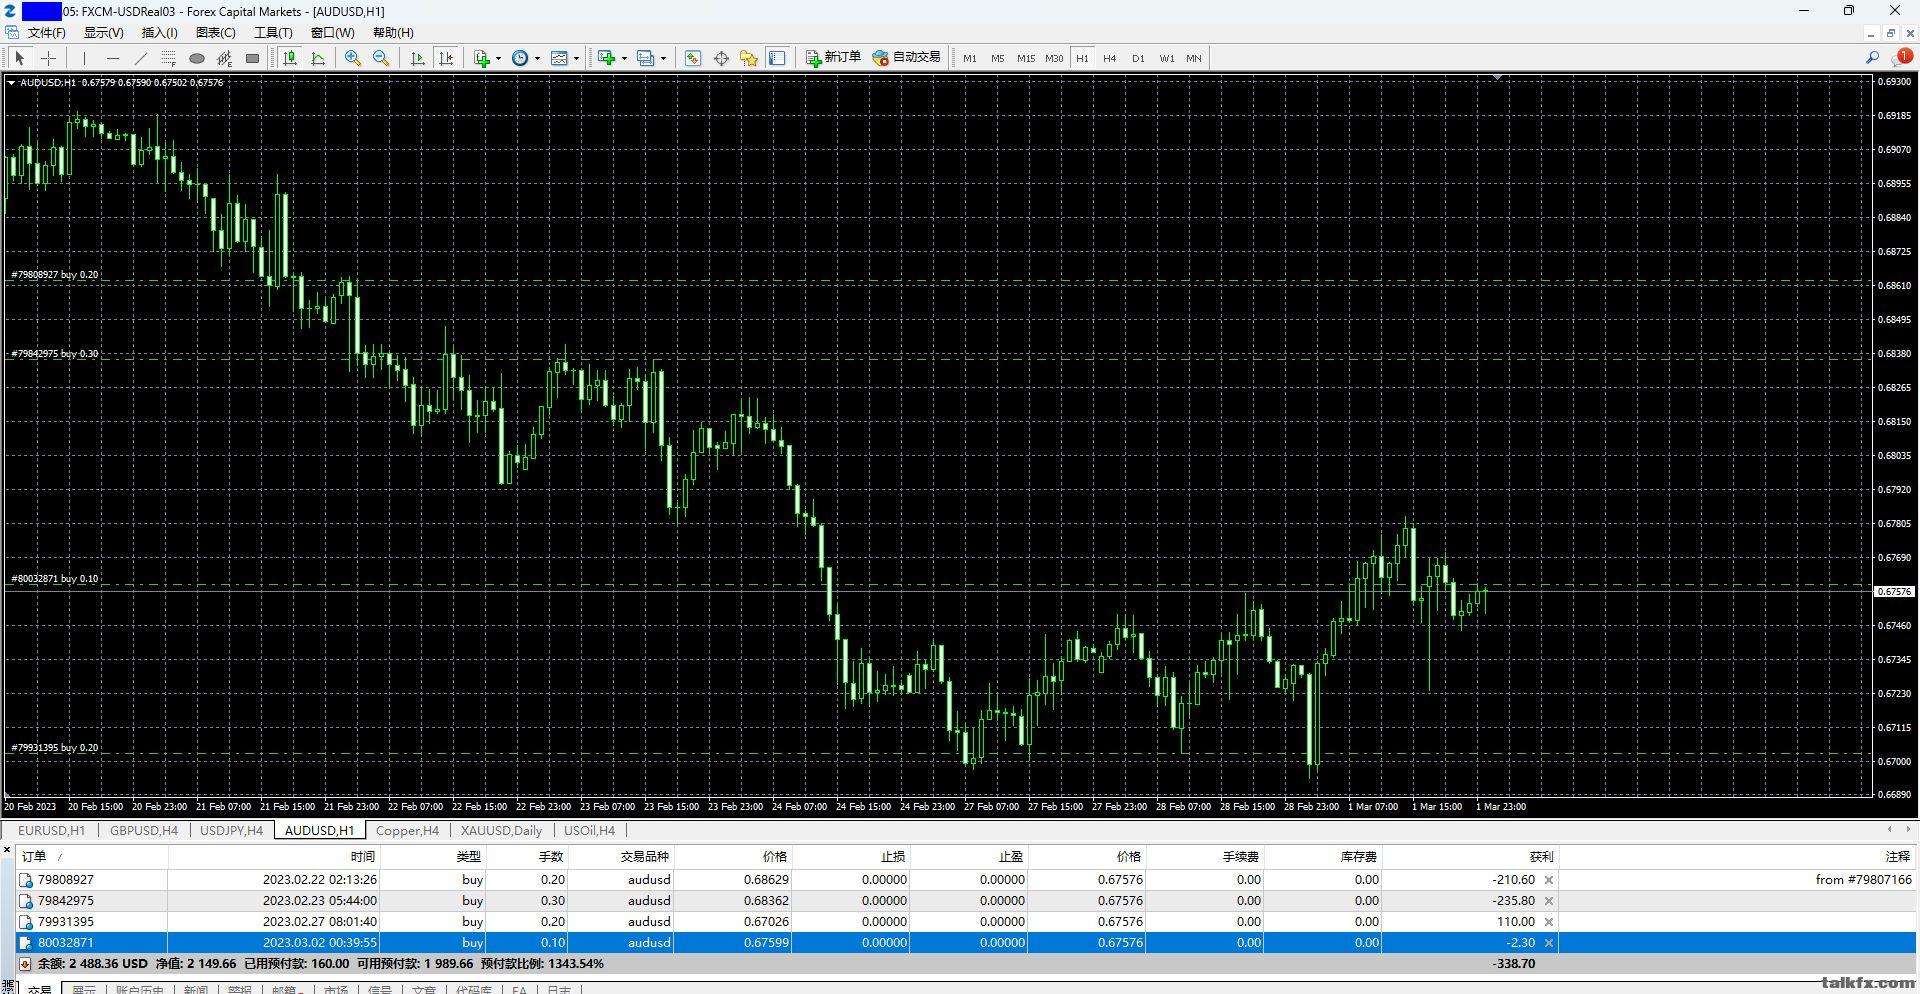Expand the templates dropdown arrow

(577, 58)
